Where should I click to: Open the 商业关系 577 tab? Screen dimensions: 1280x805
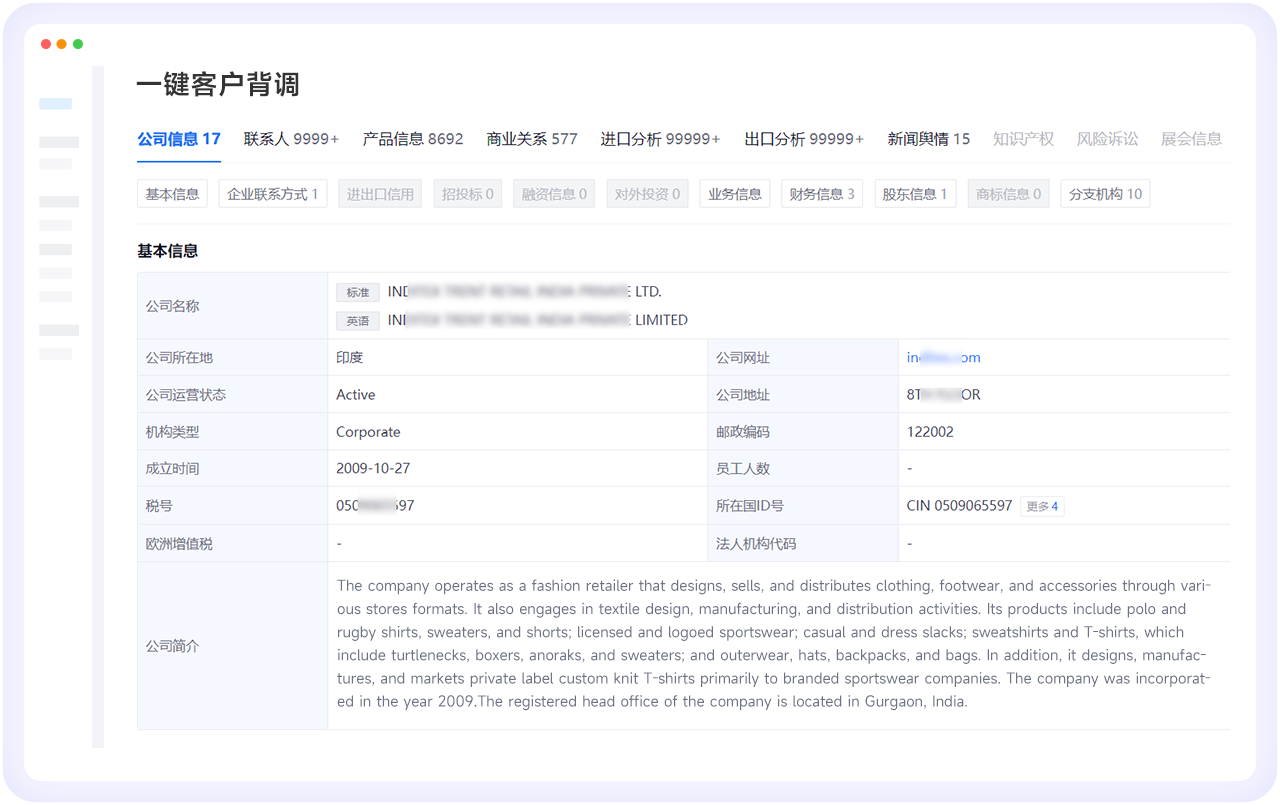tap(531, 139)
